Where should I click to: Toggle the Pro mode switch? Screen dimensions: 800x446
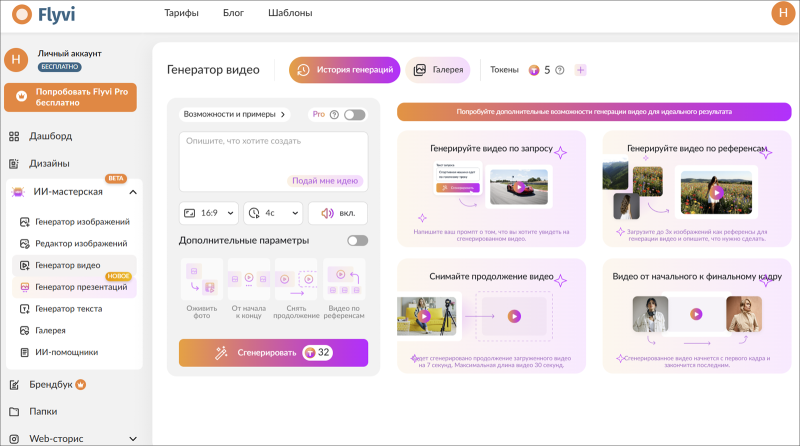click(x=355, y=115)
